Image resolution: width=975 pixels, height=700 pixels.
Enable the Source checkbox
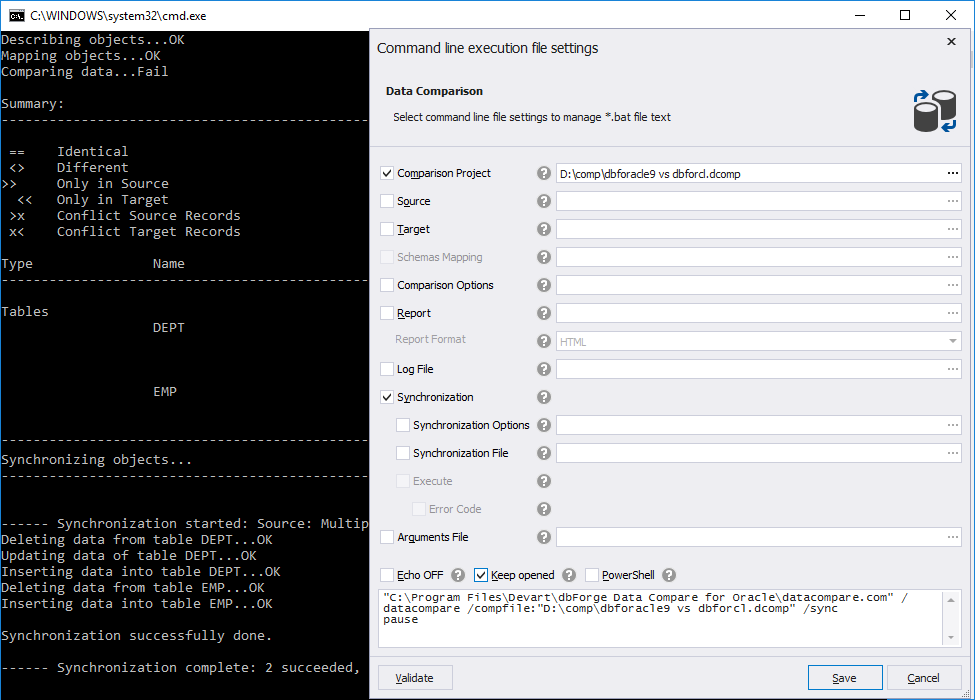click(x=387, y=201)
